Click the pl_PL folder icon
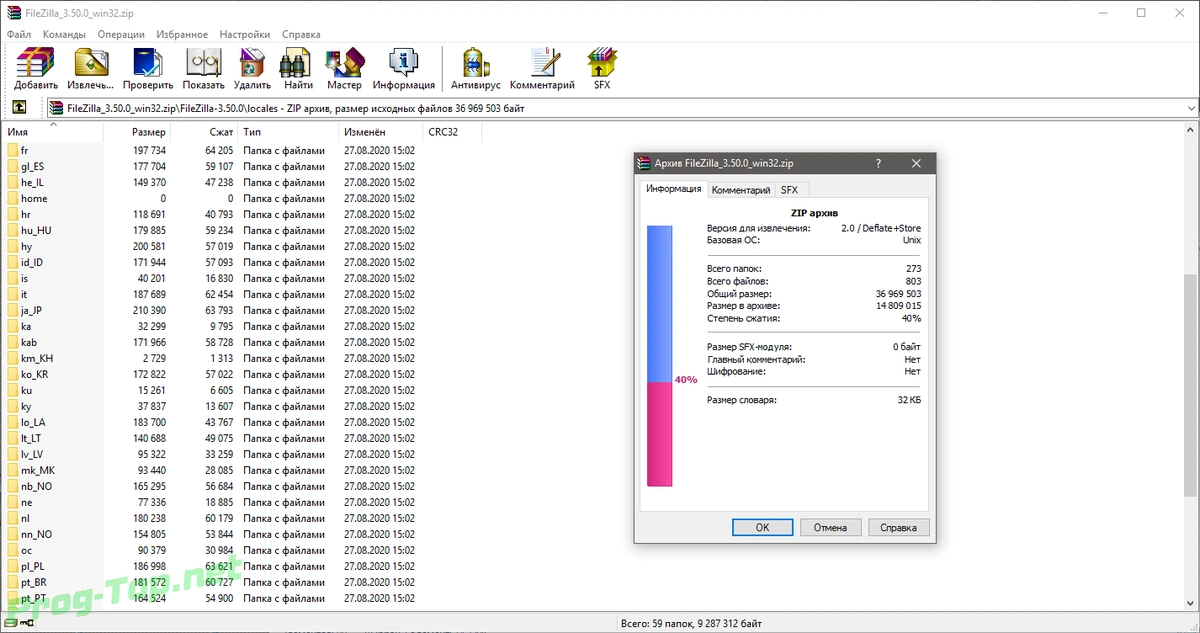 click(x=13, y=566)
